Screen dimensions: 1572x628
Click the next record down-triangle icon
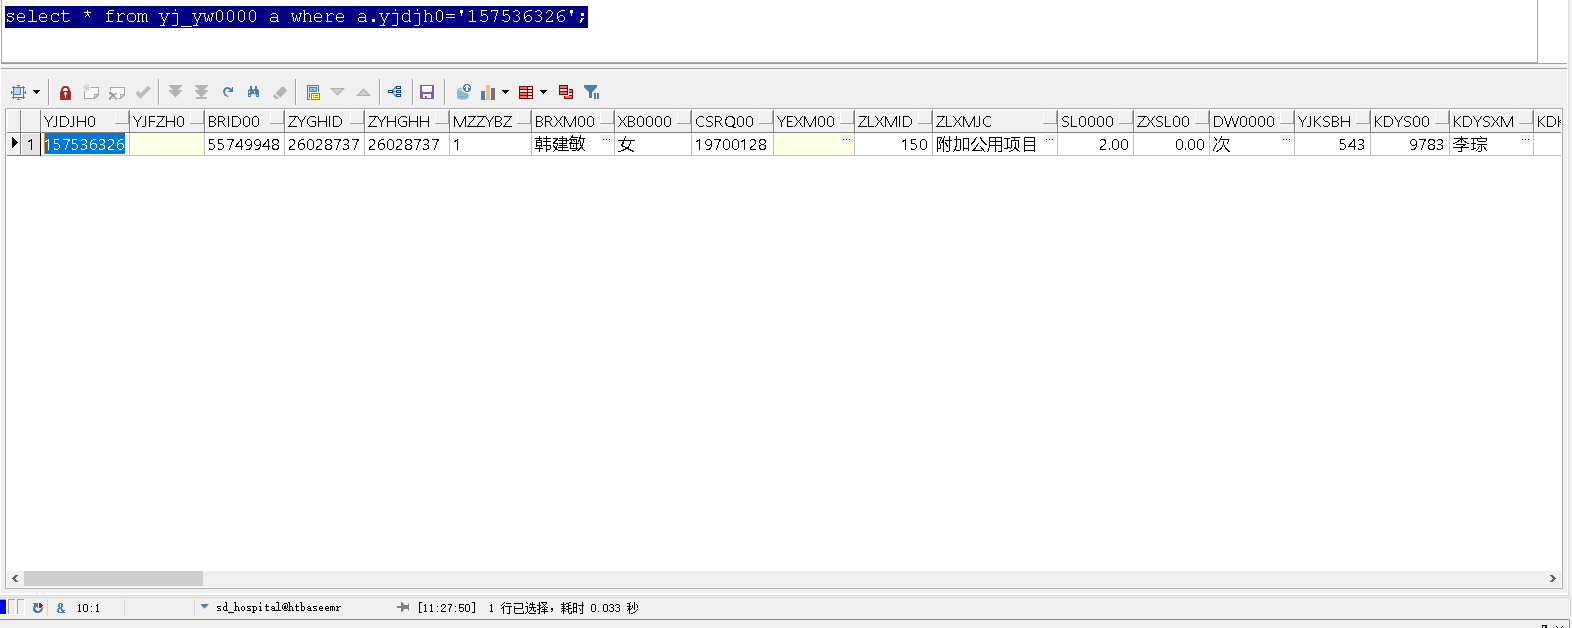point(338,92)
